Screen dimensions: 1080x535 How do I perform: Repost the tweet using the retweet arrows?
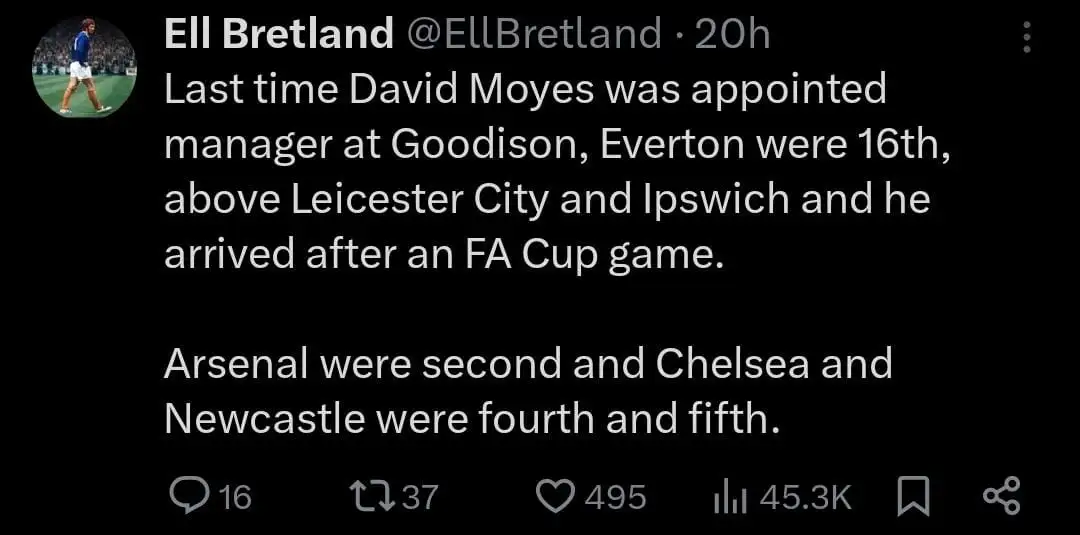371,496
